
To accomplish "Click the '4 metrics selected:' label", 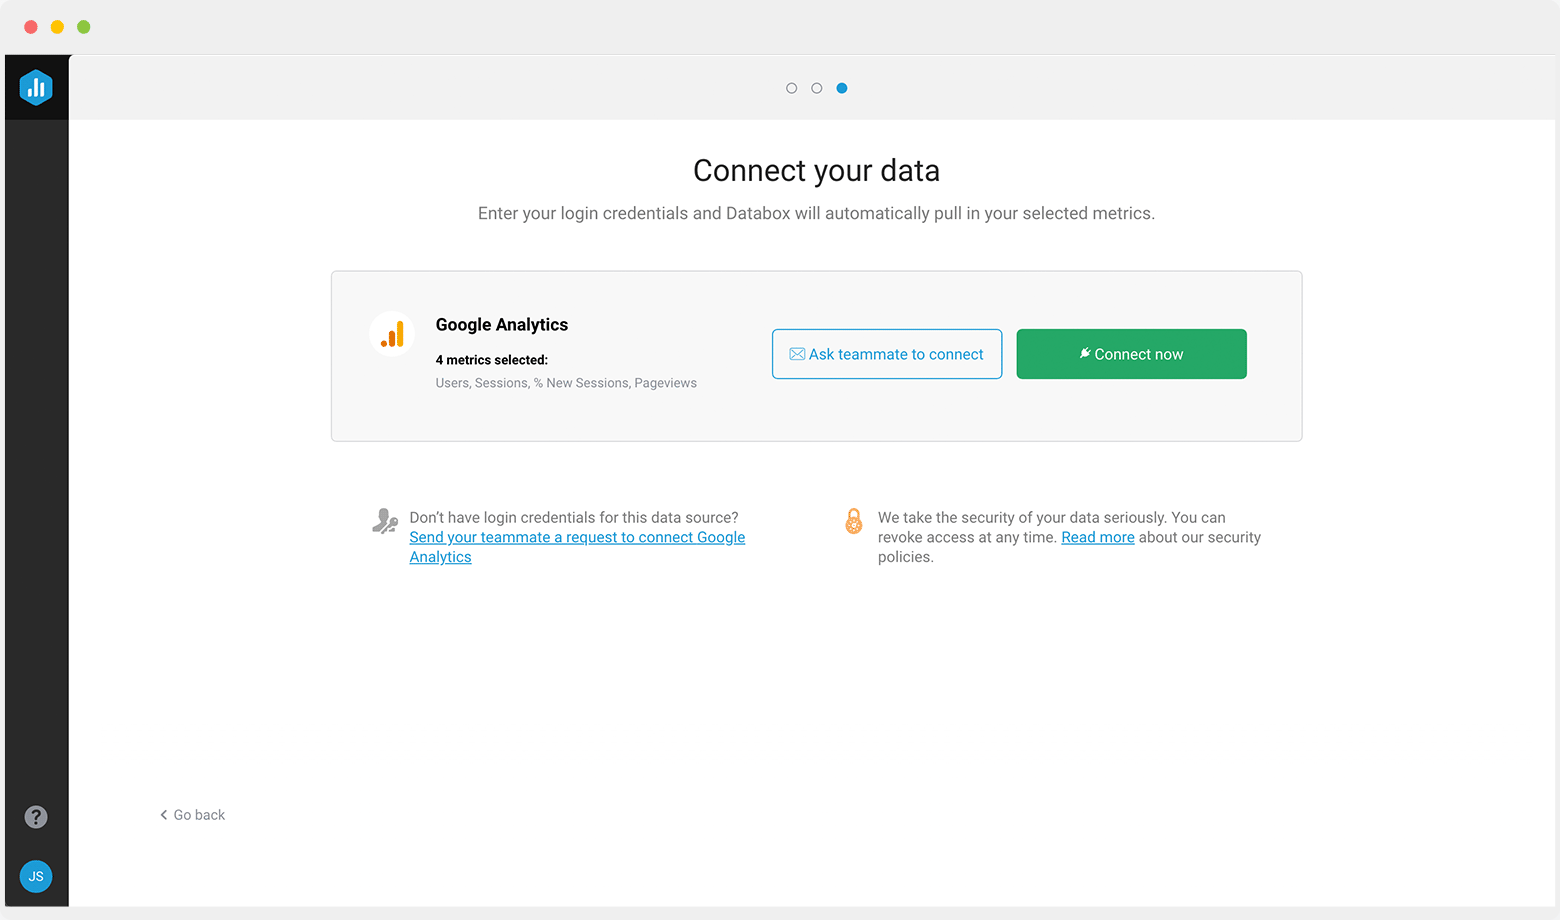I will click(x=492, y=360).
